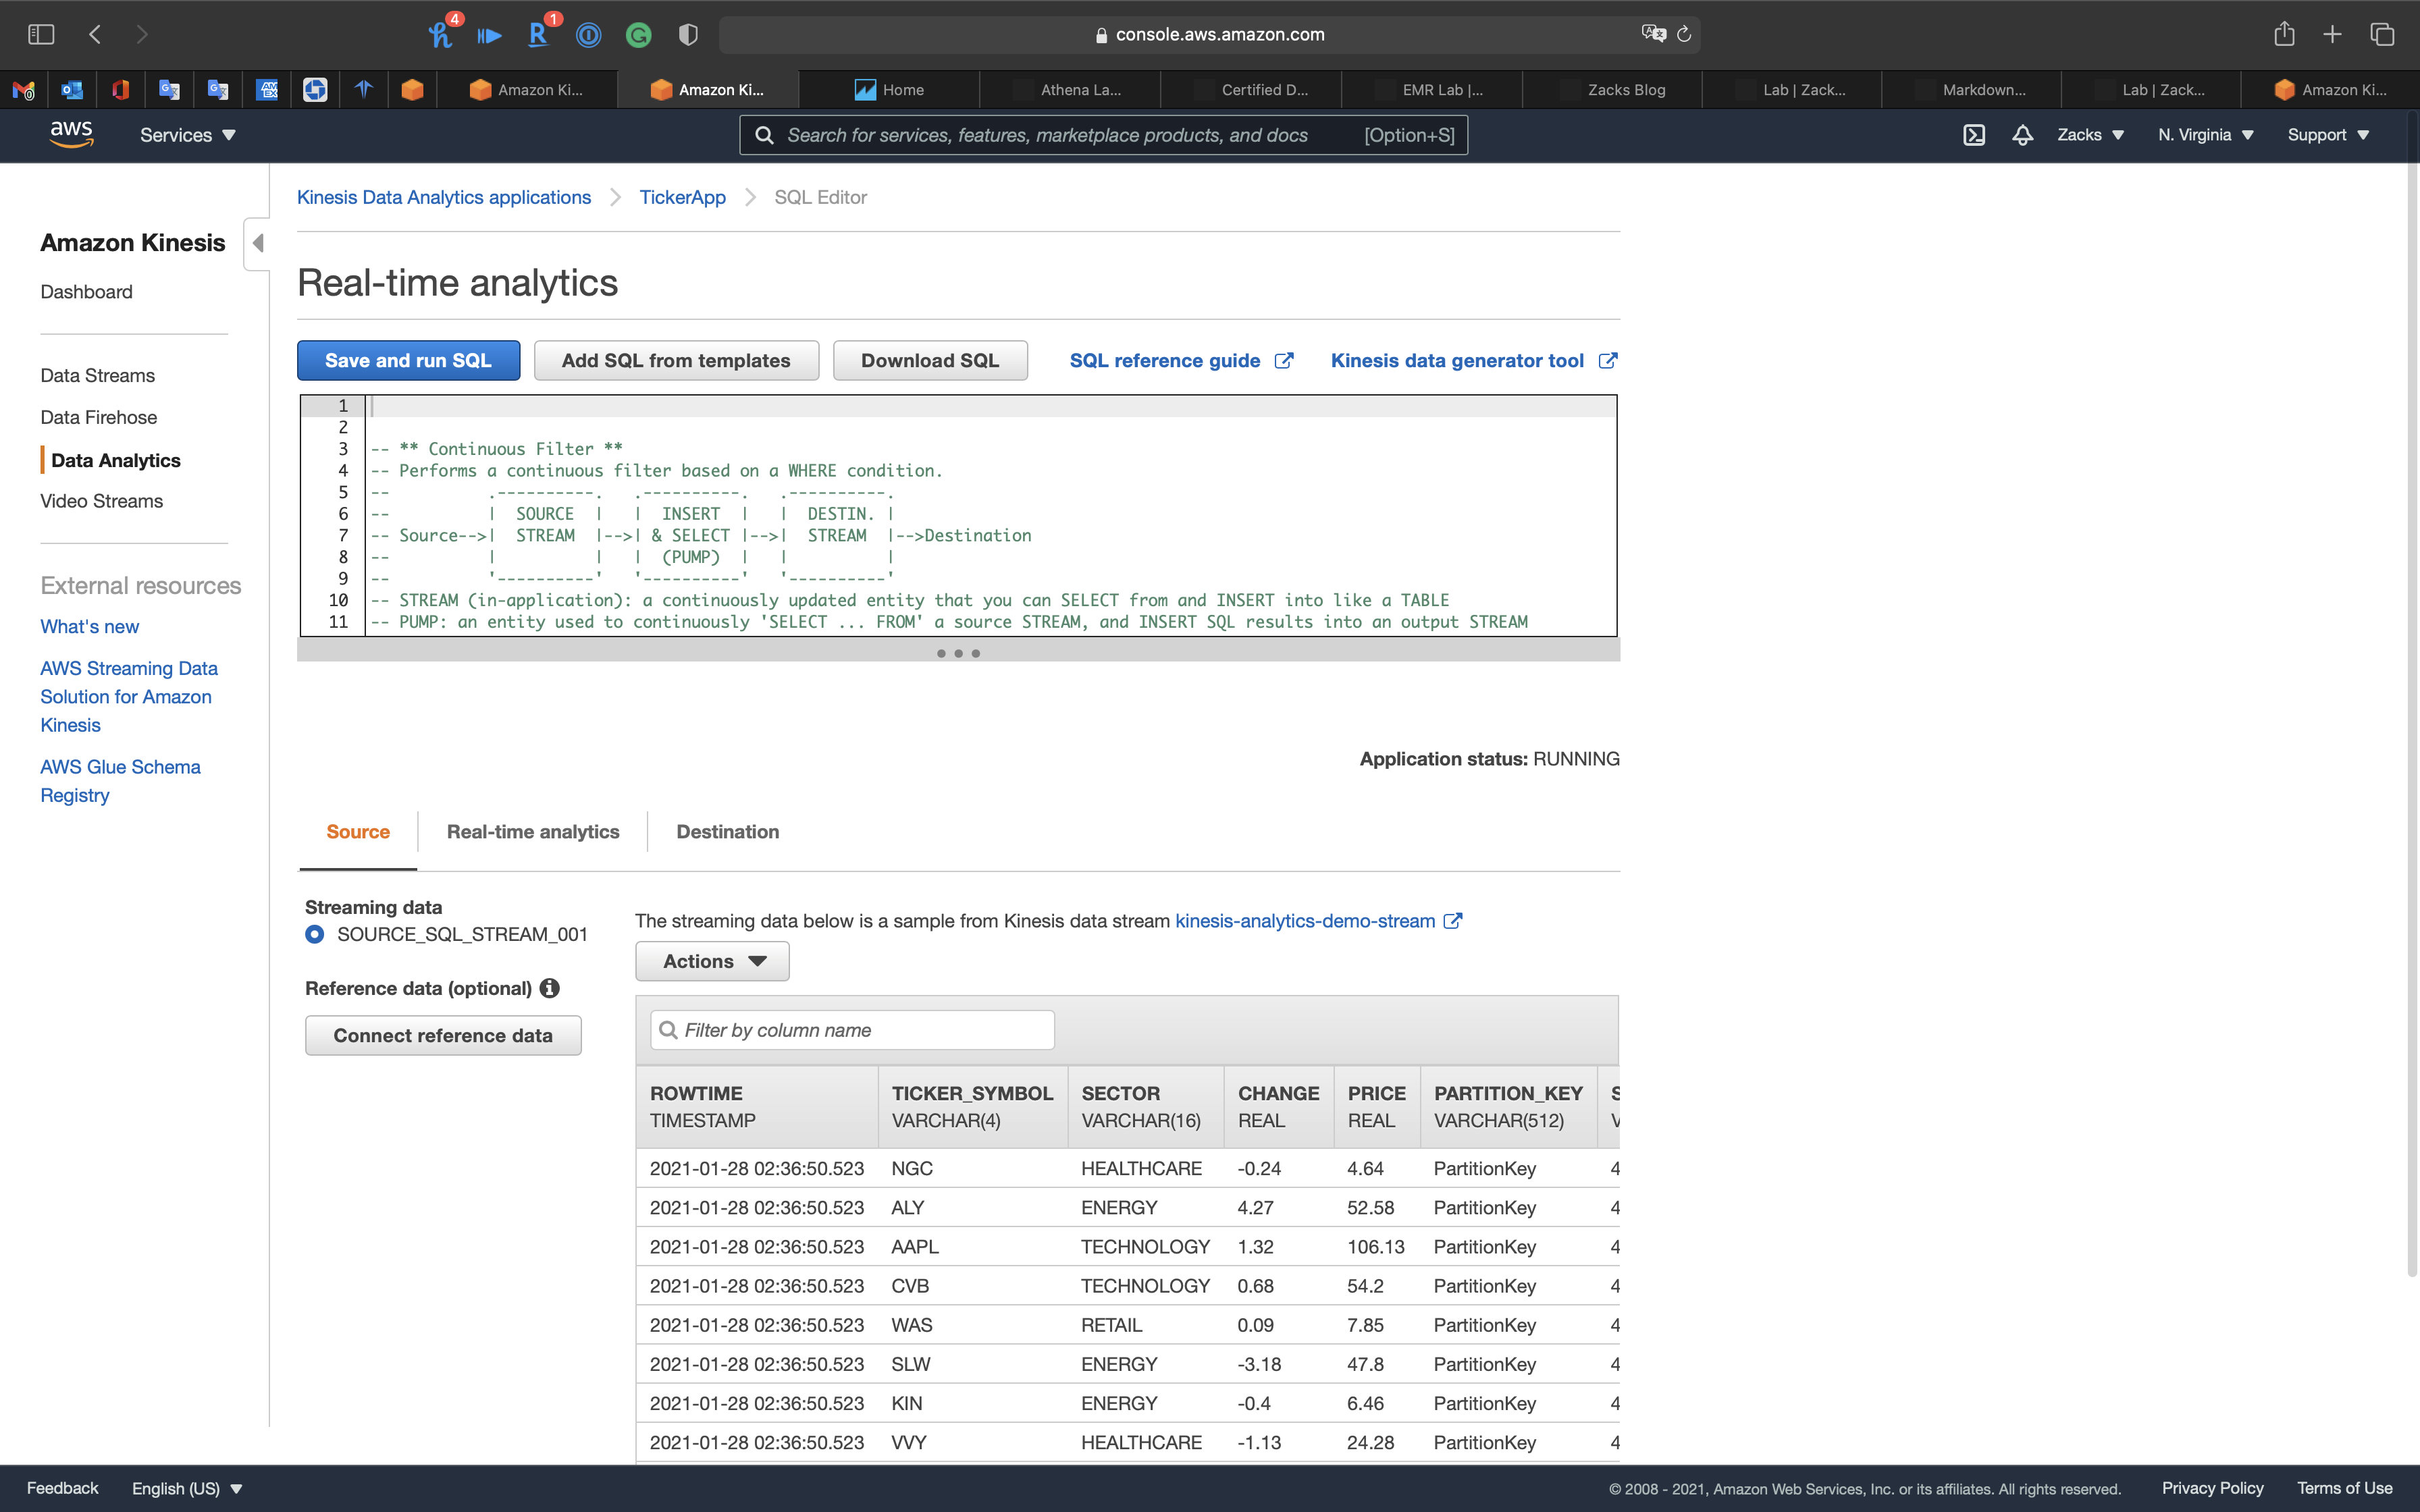Switch to the Destination tab

pyautogui.click(x=727, y=831)
